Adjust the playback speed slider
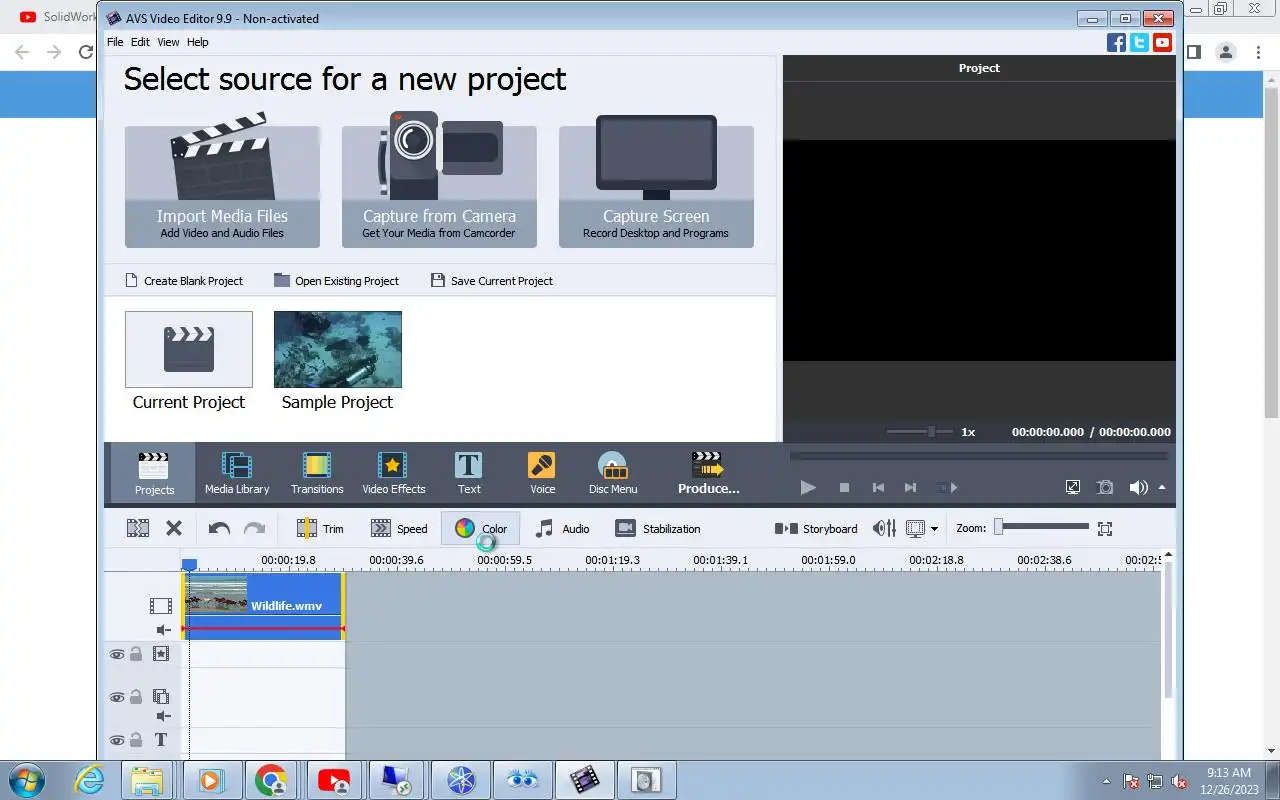Viewport: 1280px width, 800px height. click(920, 432)
